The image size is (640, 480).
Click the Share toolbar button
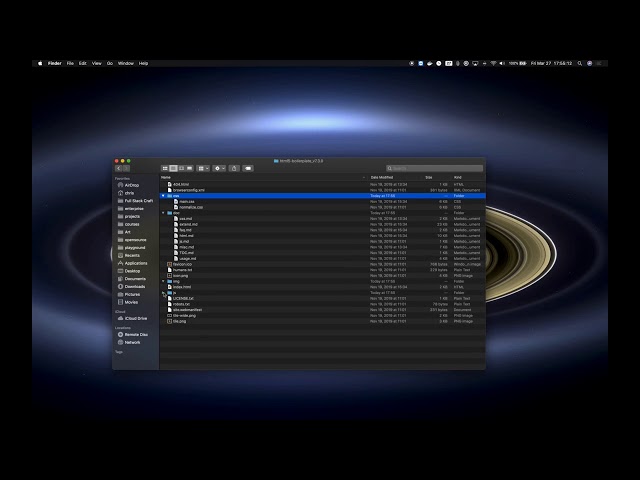(x=234, y=168)
